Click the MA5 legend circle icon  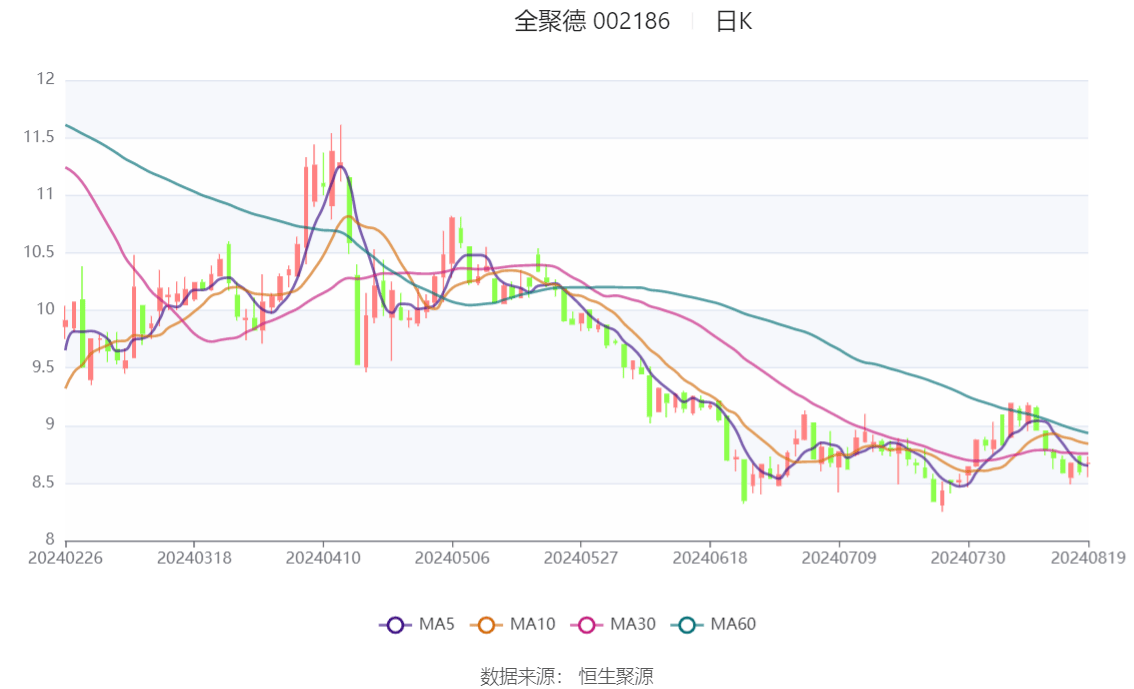coord(397,624)
